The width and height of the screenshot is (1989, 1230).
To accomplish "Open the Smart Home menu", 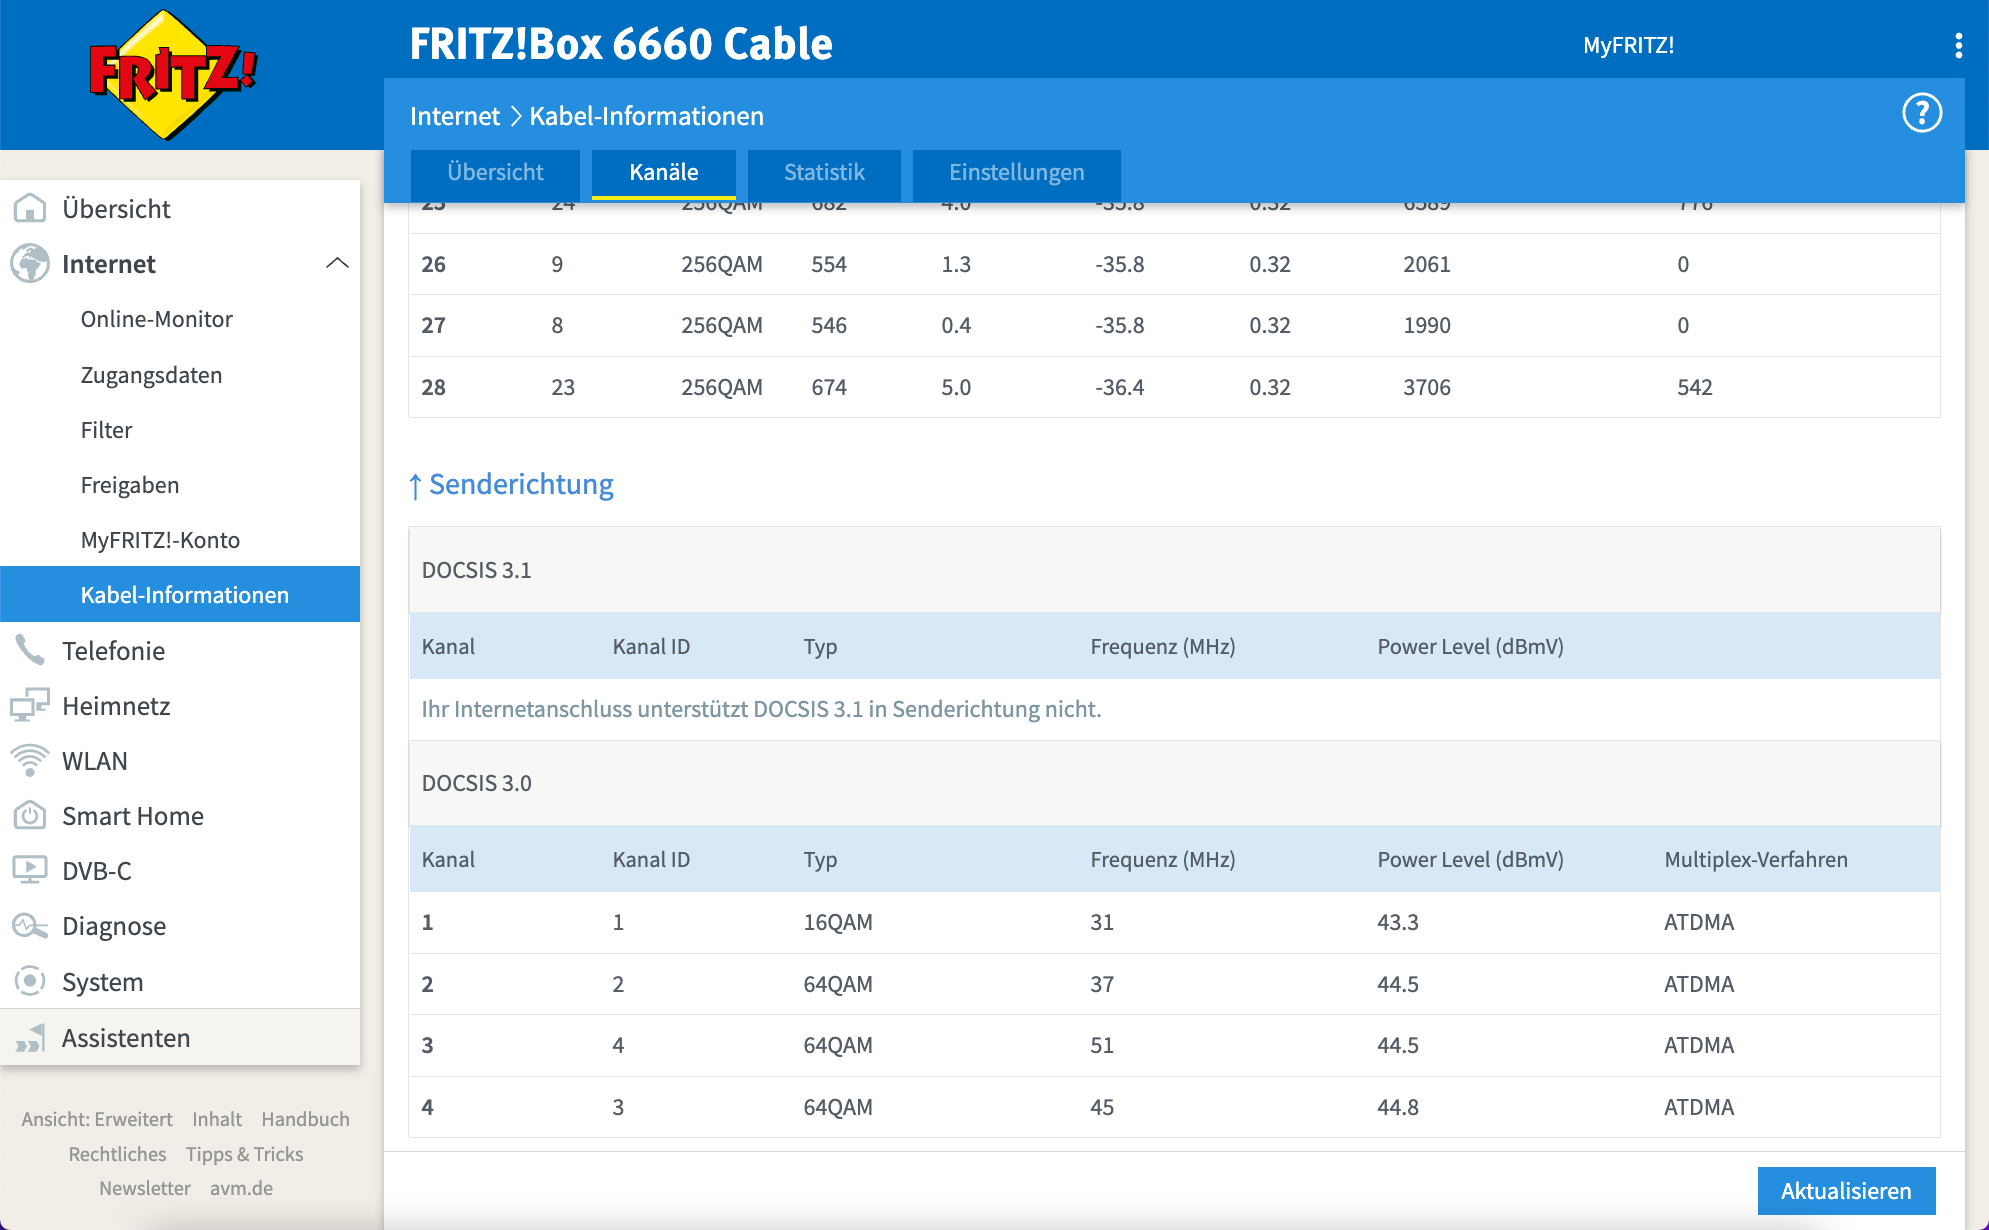I will 133,815.
